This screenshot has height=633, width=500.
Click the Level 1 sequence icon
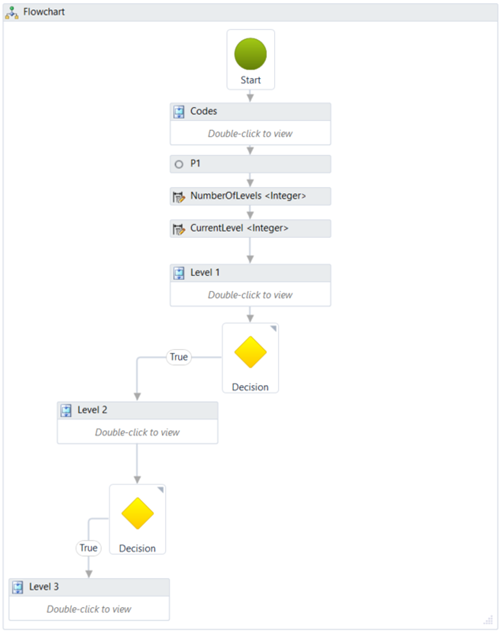(x=179, y=273)
